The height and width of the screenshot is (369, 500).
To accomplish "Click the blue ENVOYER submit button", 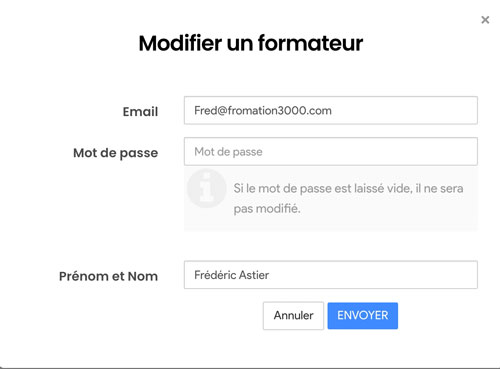I will 363,316.
